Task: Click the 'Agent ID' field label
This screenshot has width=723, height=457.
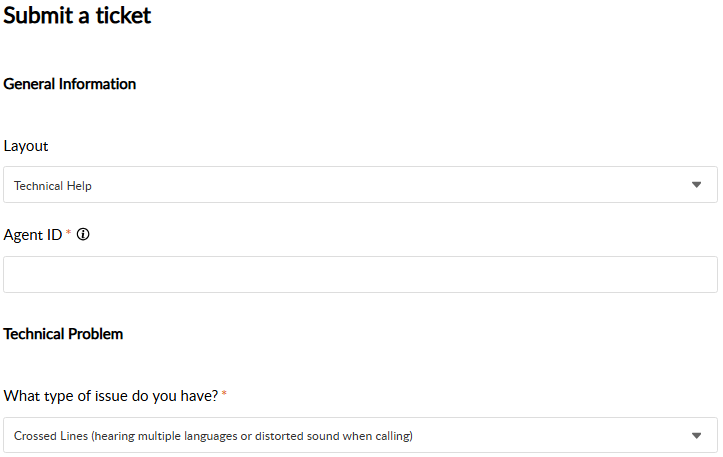Action: 33,235
